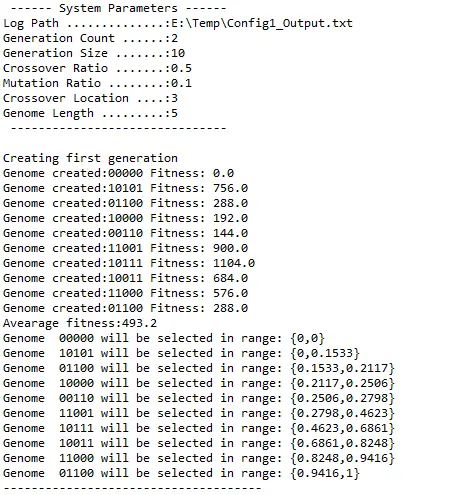Select the range {0.4623,0.6861}
Screen dimensions: 464x495
[x=342, y=428]
